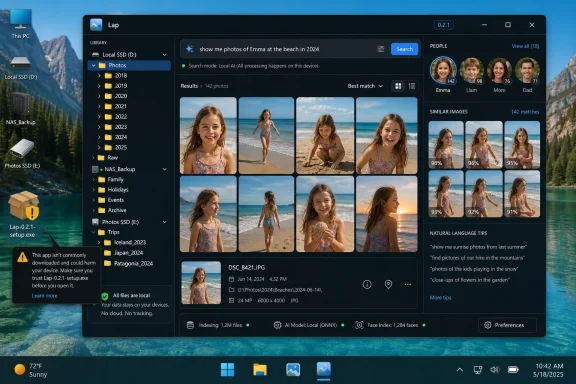Viewport: 576px width, 384px height.
Task: Expand the 2024 folder
Action: [x=99, y=137]
